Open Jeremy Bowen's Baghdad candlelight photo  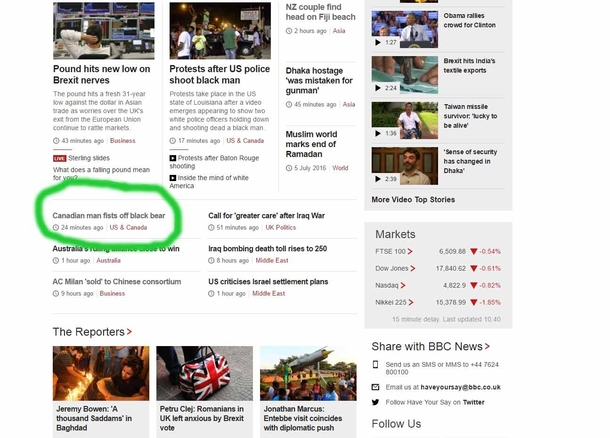[x=101, y=373]
